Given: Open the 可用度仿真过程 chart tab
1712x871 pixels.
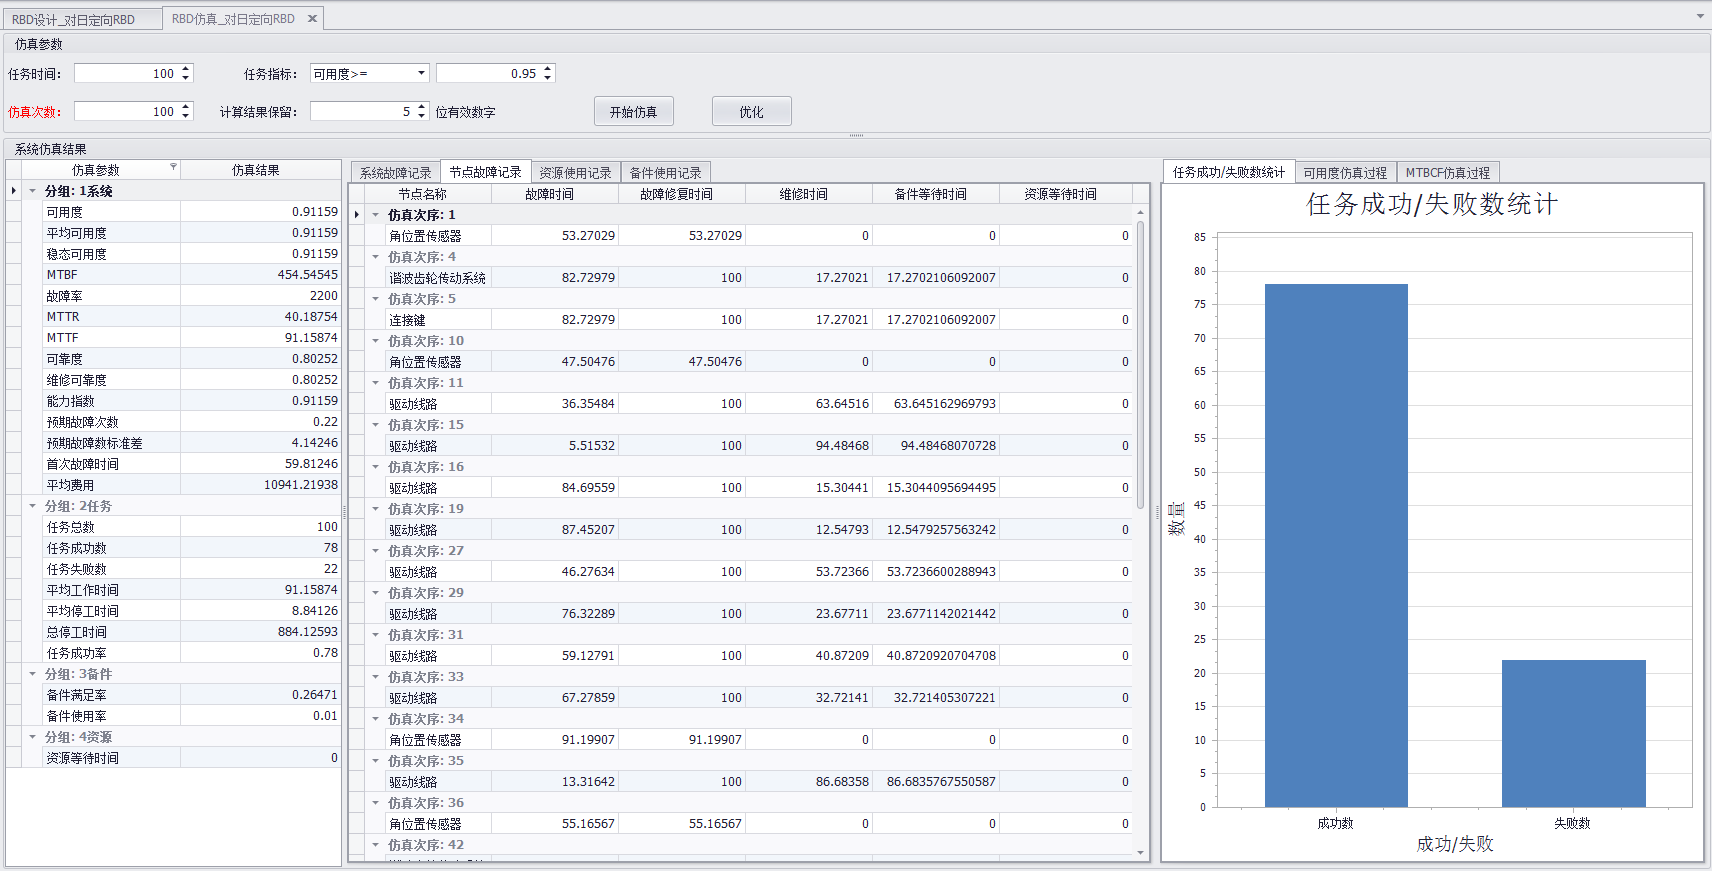Looking at the screenshot, I should 1345,173.
